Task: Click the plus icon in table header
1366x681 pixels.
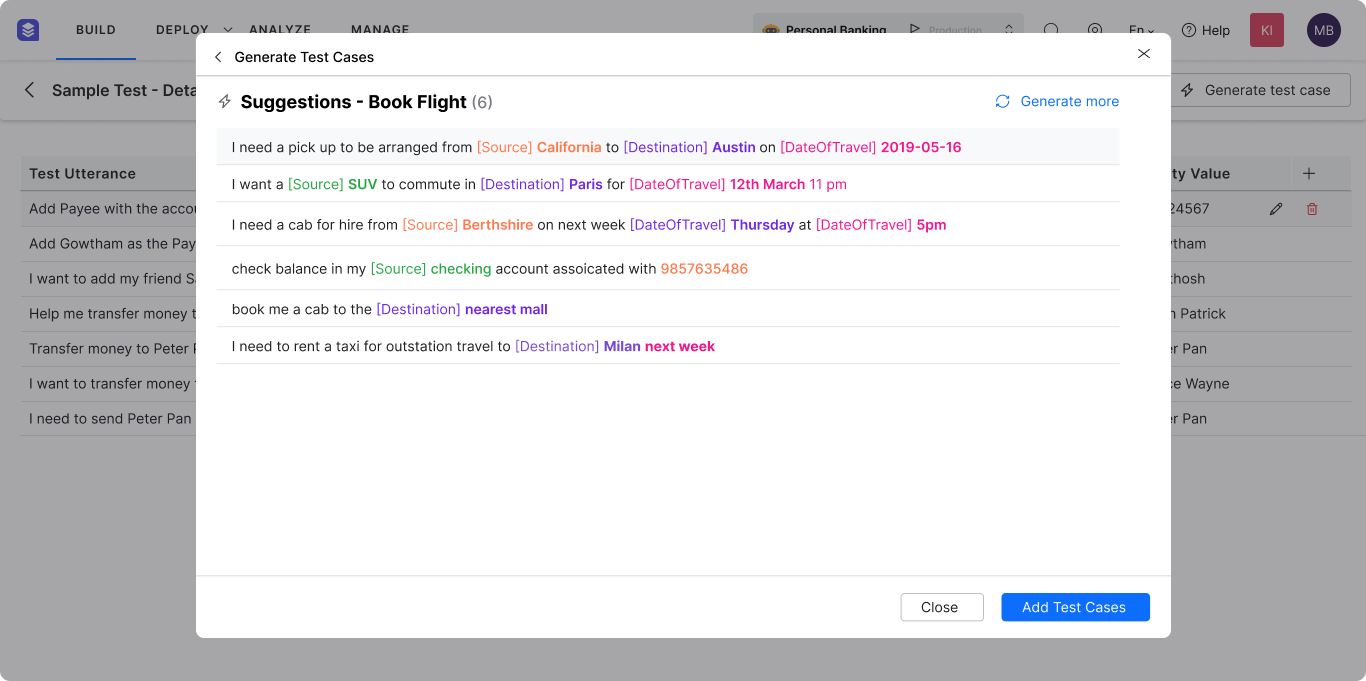Action: tap(1309, 173)
